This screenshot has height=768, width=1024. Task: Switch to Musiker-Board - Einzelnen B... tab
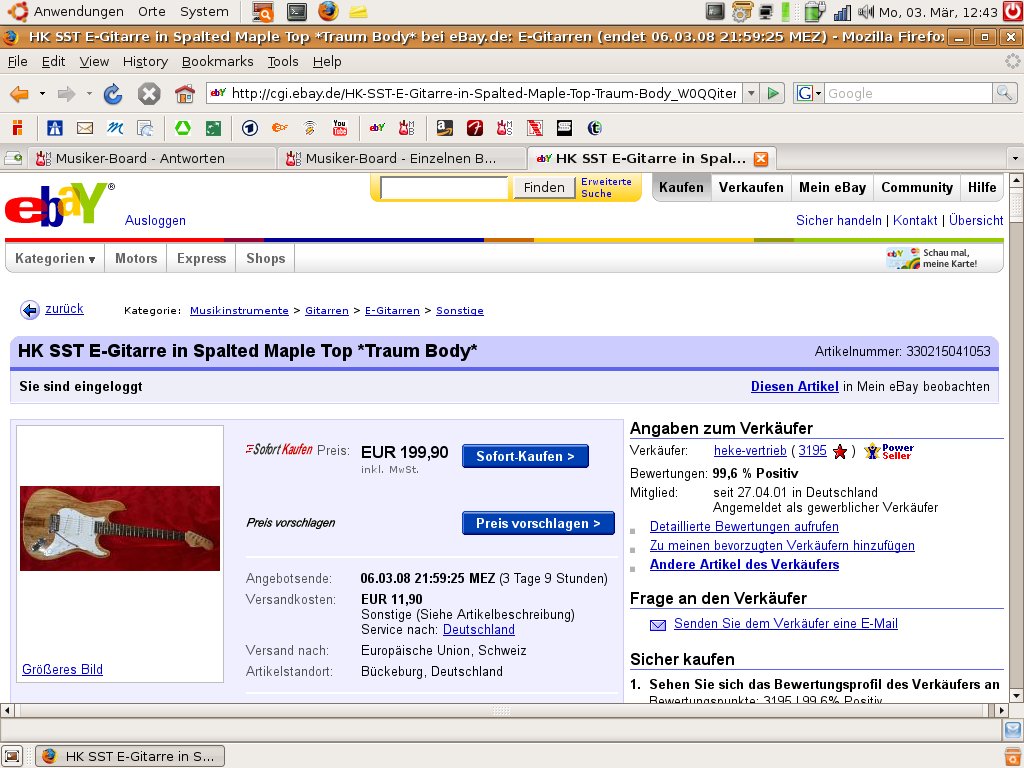(x=402, y=159)
